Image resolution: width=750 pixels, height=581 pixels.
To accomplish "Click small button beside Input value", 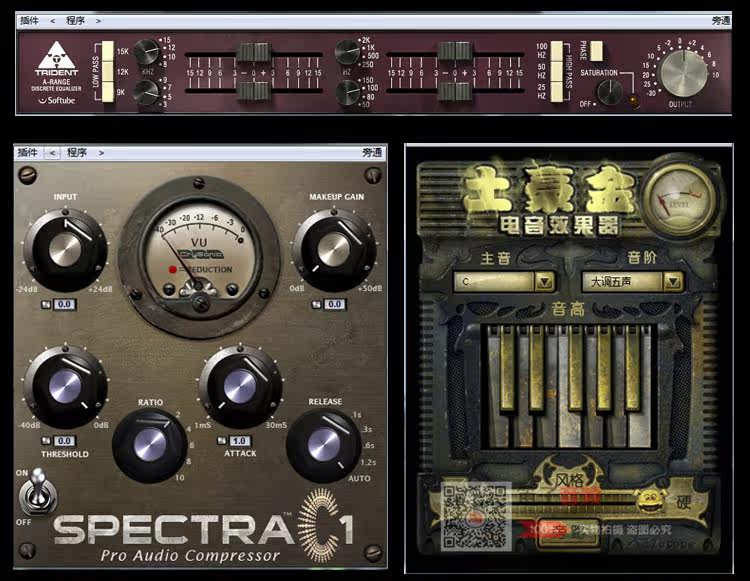I will 45,304.
